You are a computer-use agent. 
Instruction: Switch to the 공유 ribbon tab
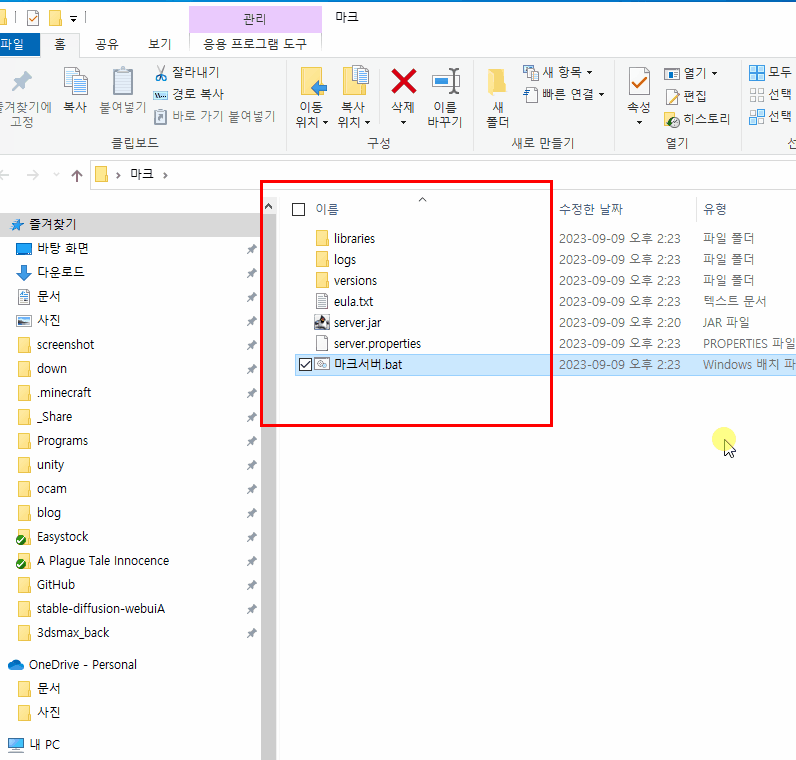click(x=107, y=45)
